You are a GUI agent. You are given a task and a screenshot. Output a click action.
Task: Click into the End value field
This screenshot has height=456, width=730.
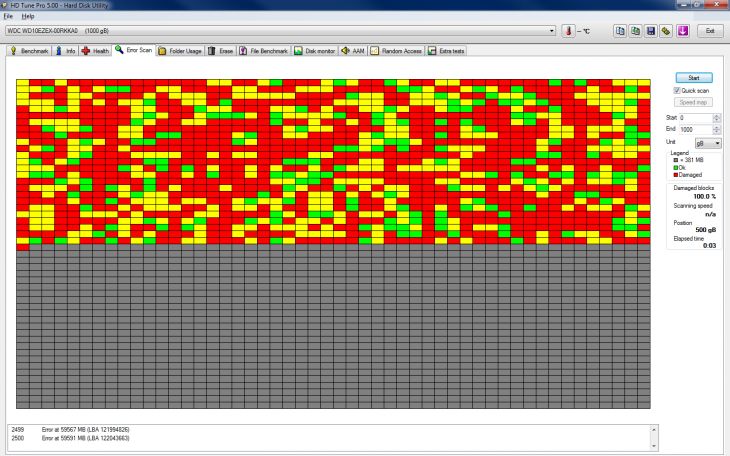tap(696, 129)
